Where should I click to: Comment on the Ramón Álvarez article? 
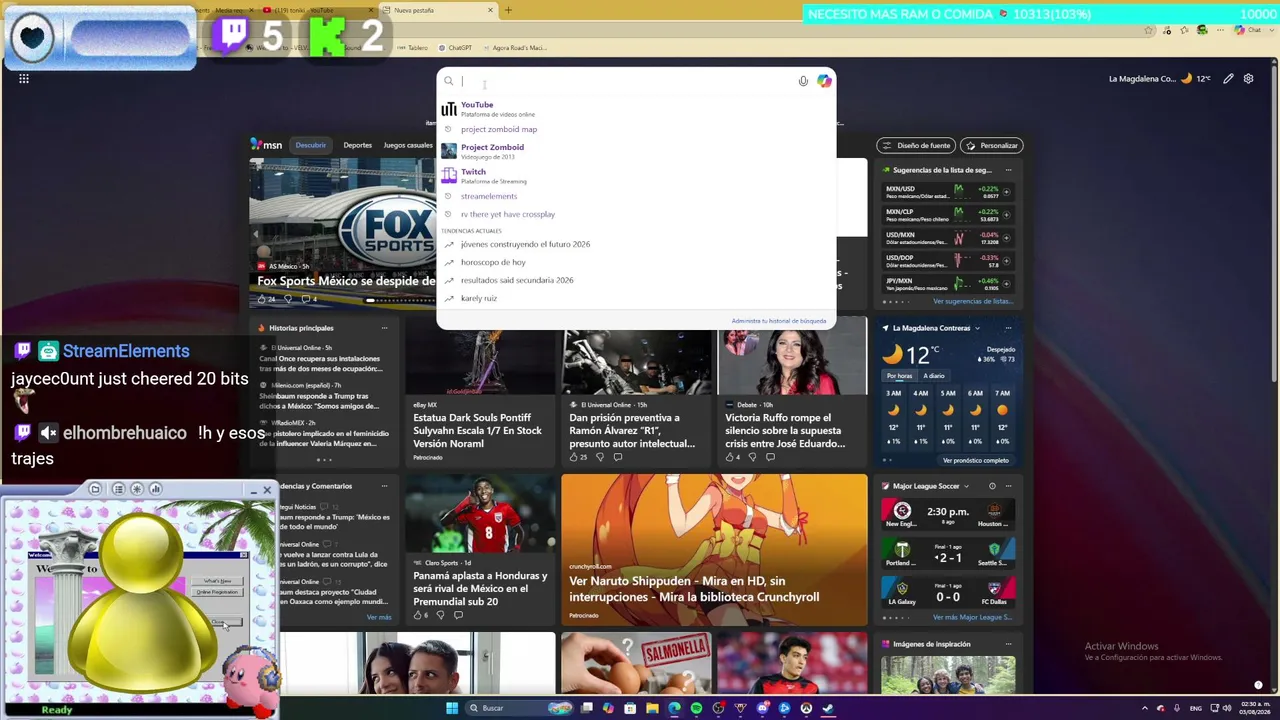[617, 457]
